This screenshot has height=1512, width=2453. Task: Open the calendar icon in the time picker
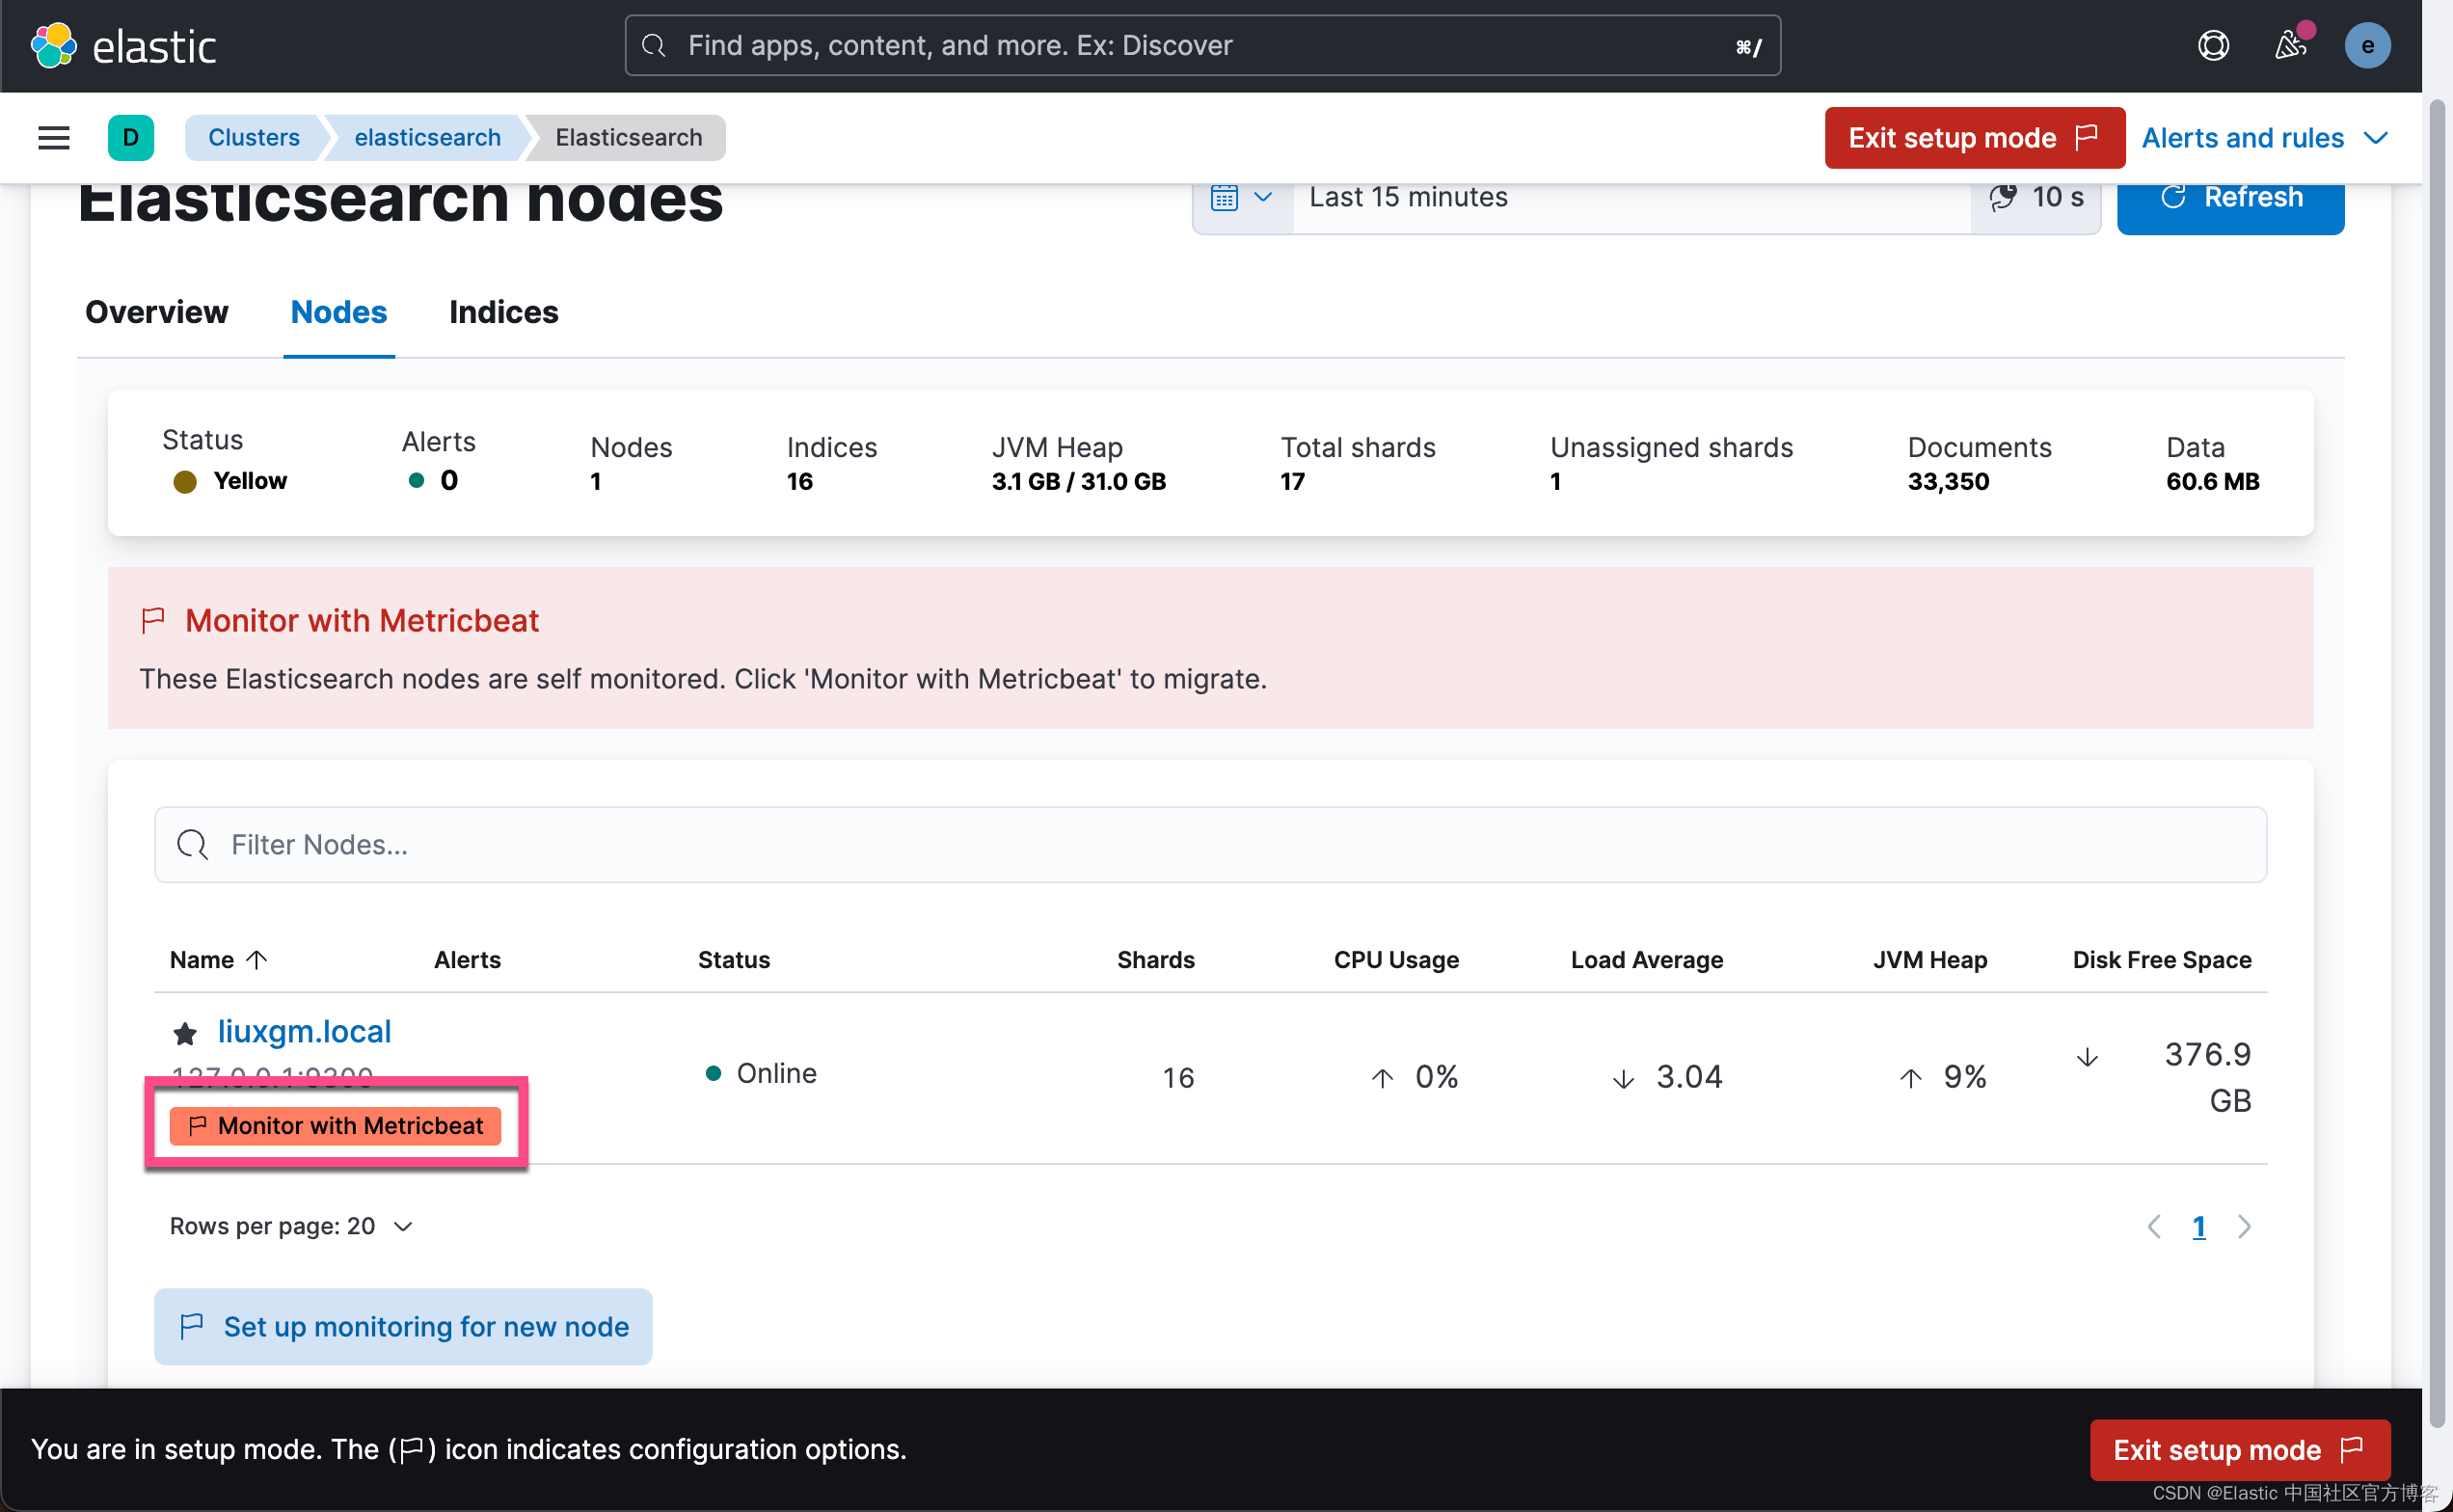tap(1226, 196)
